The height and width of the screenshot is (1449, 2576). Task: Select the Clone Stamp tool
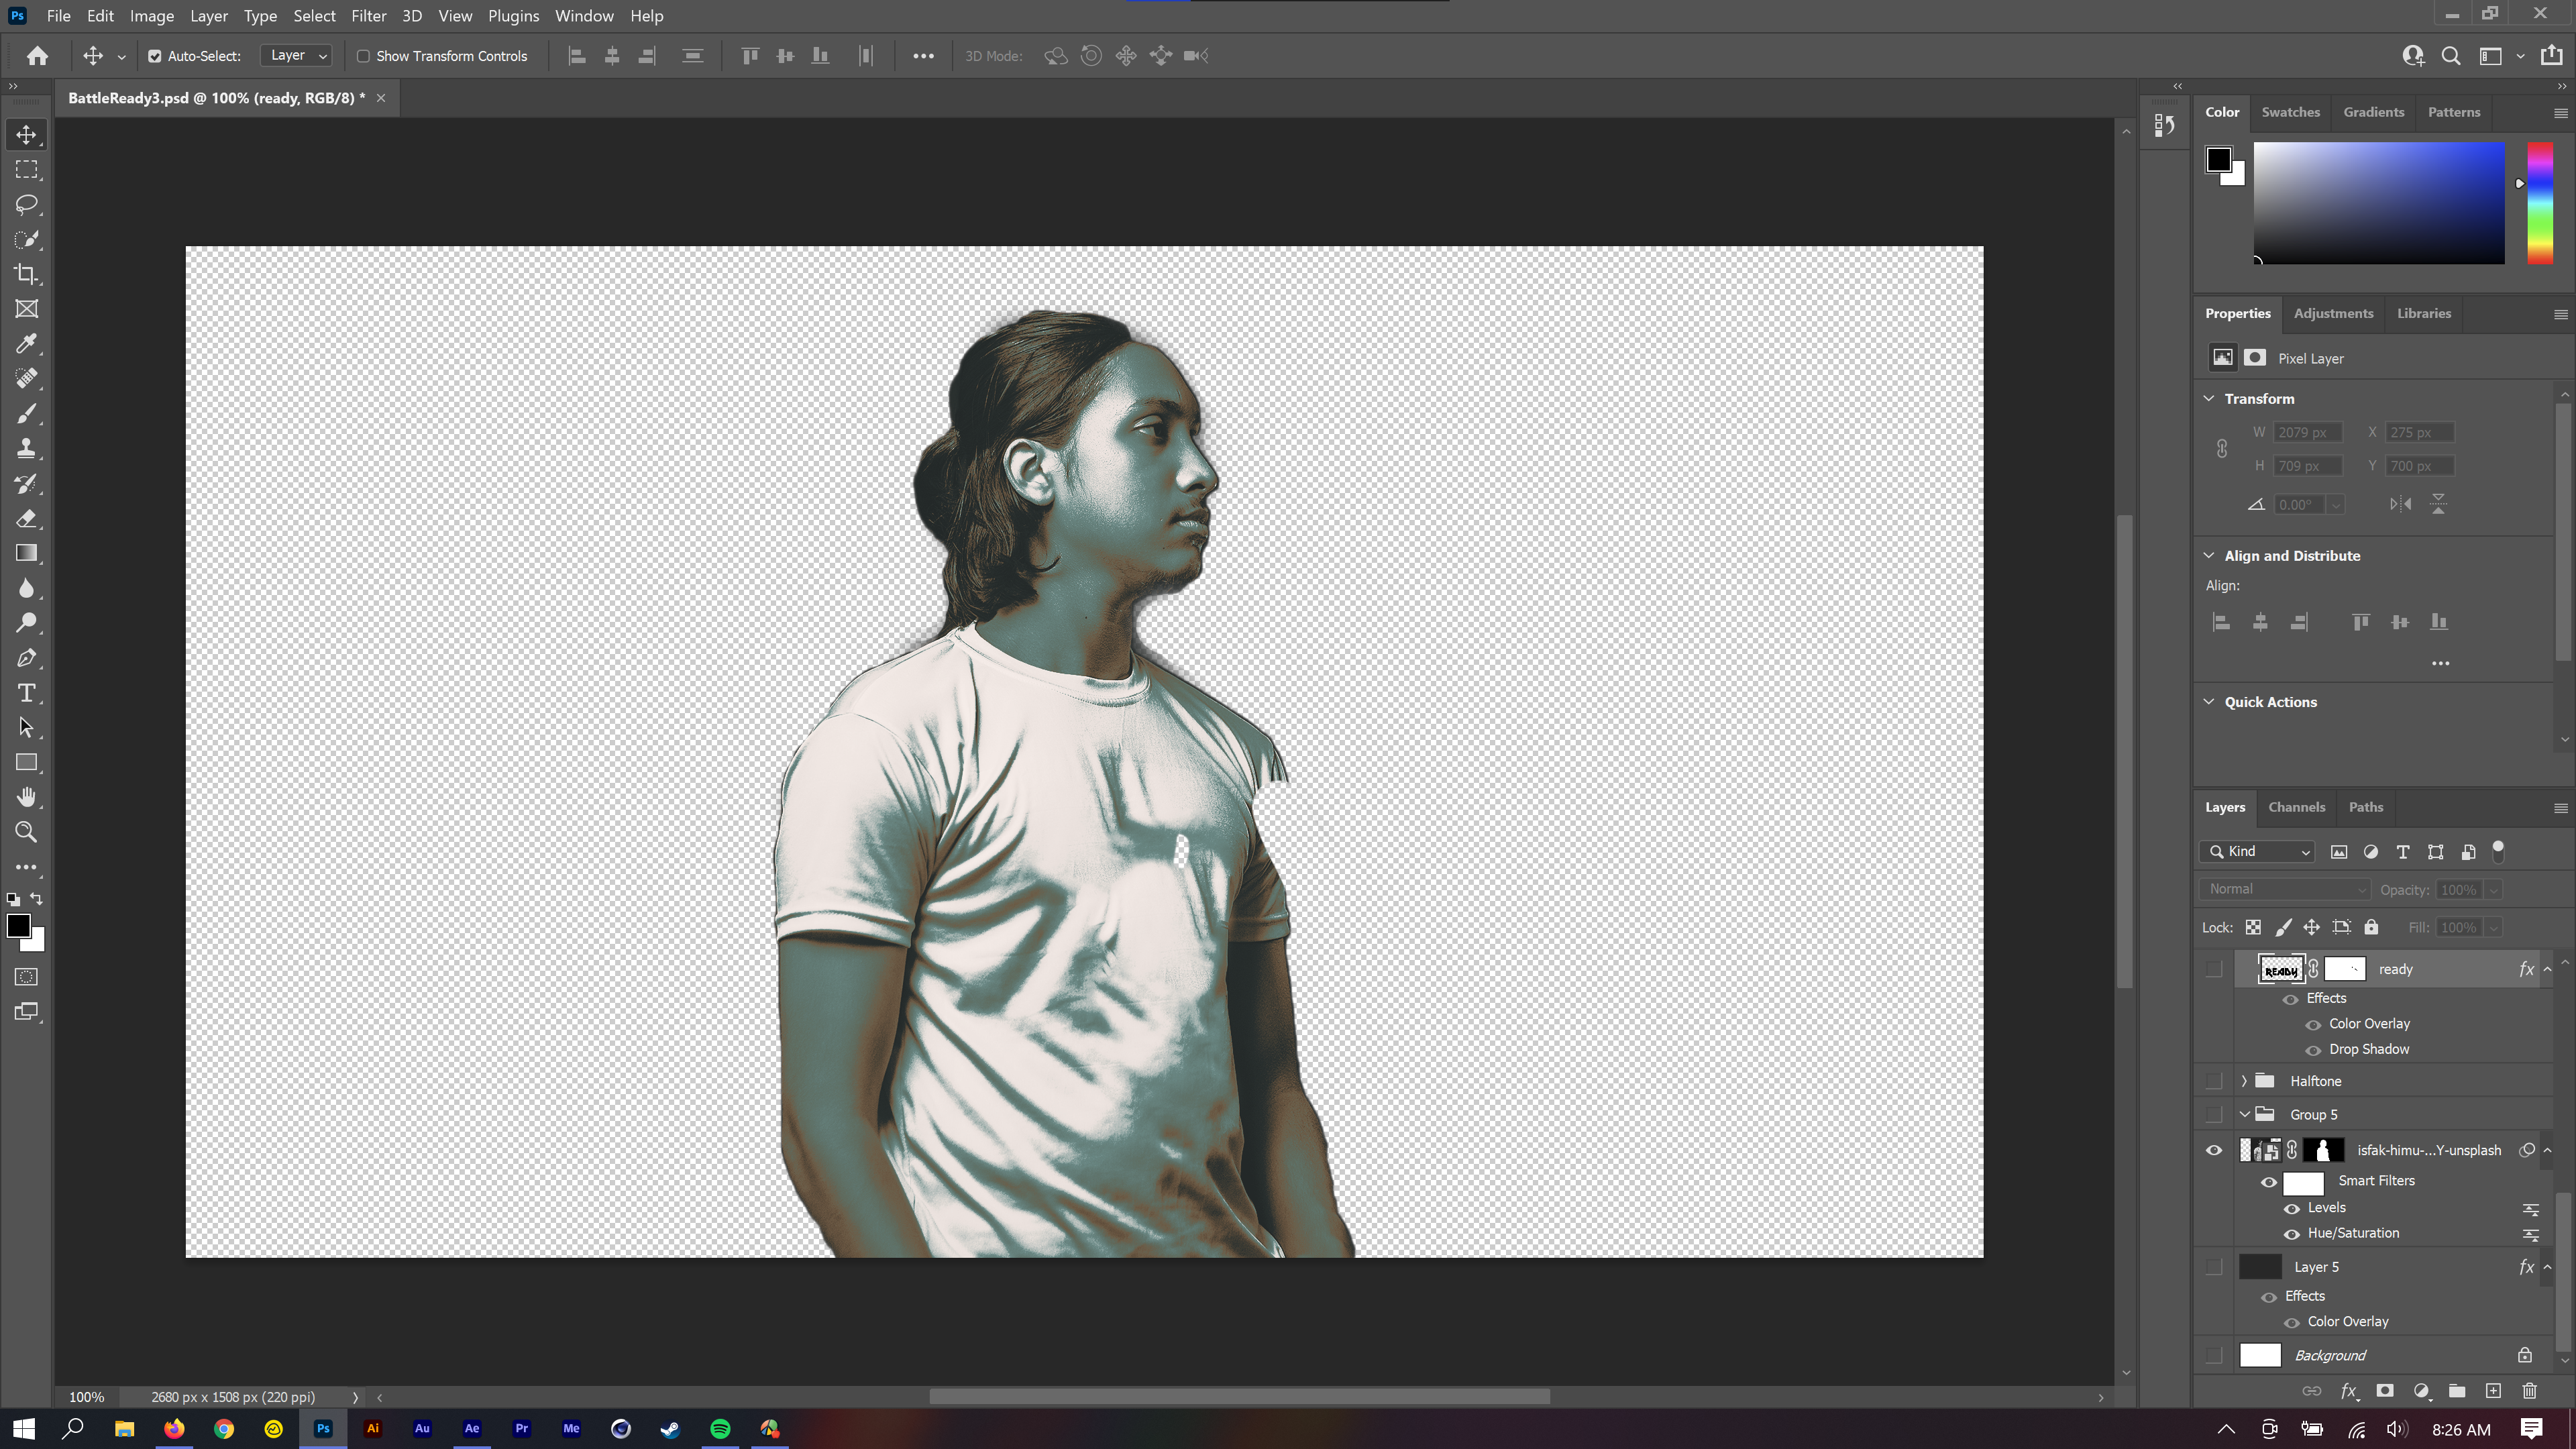26,448
